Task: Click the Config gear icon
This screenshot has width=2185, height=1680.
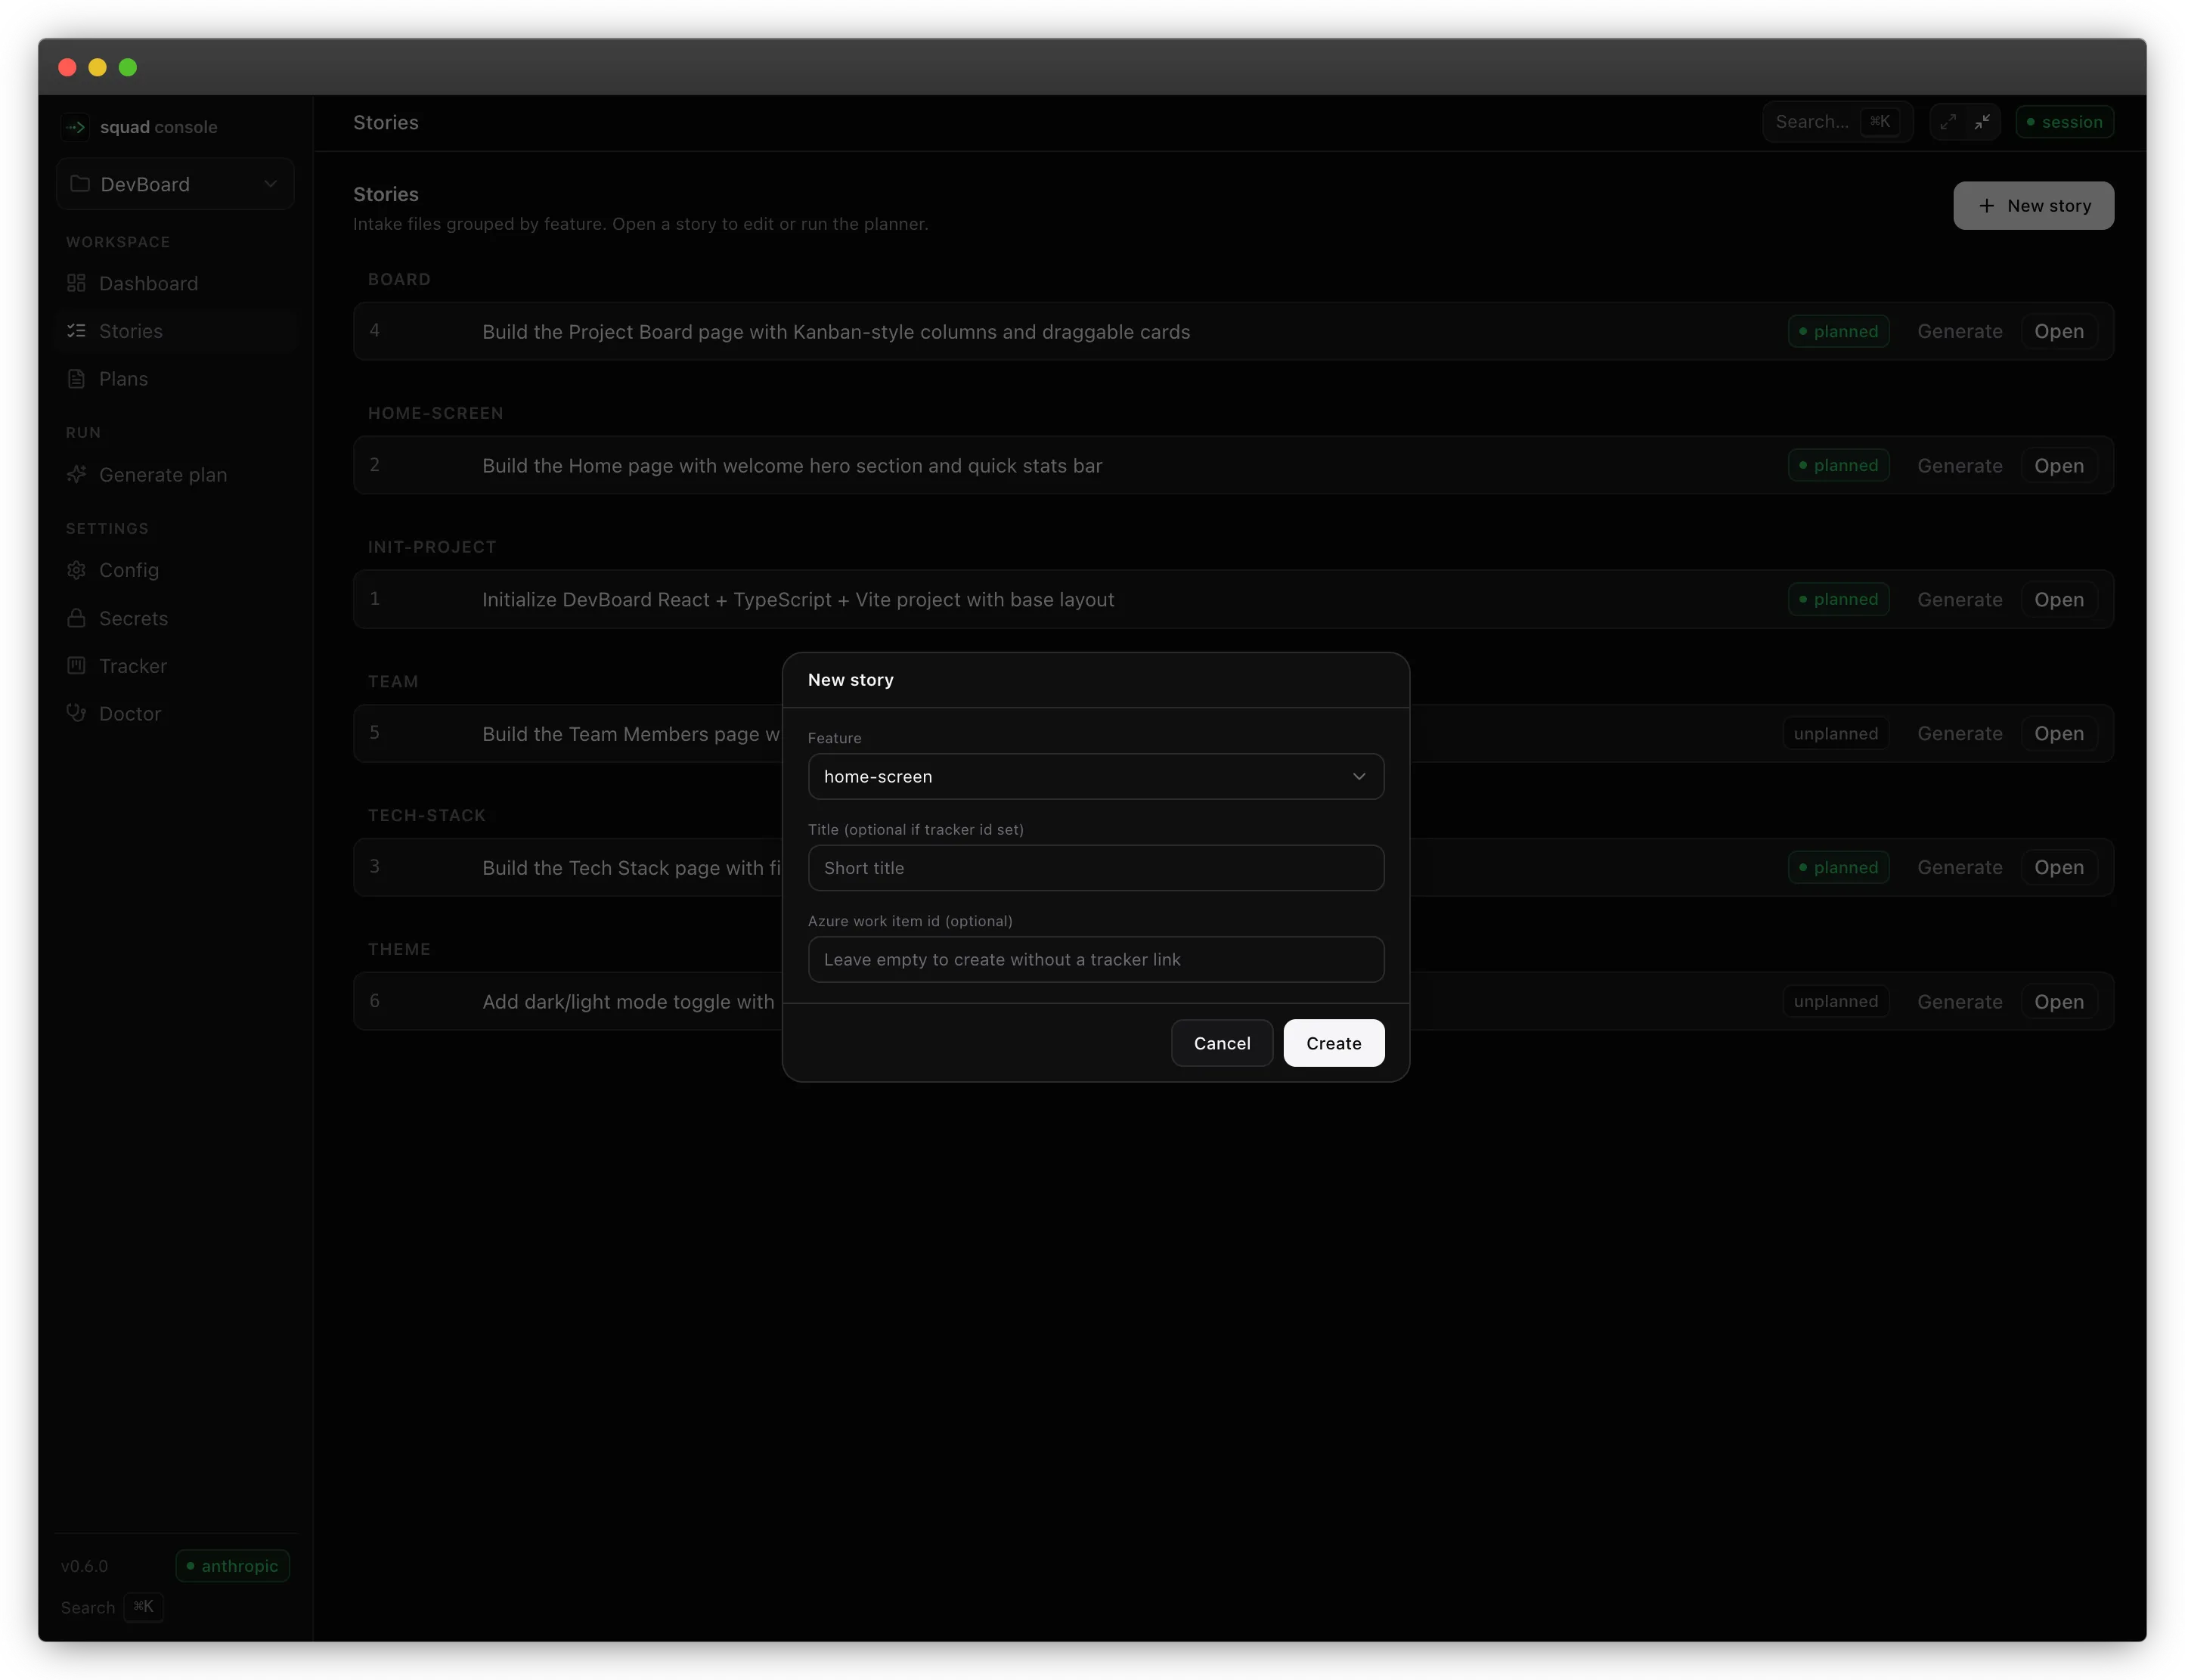Action: pyautogui.click(x=76, y=570)
